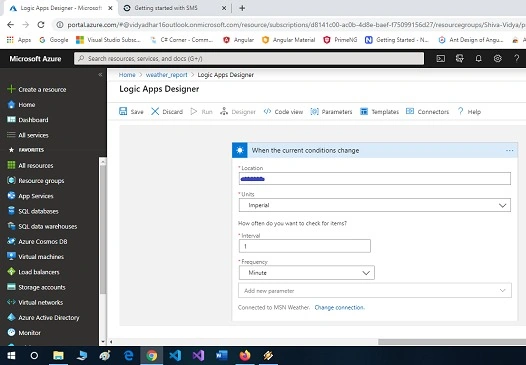Click the Dashboard icon in sidebar
This screenshot has height=365, width=526.
click(x=11, y=119)
